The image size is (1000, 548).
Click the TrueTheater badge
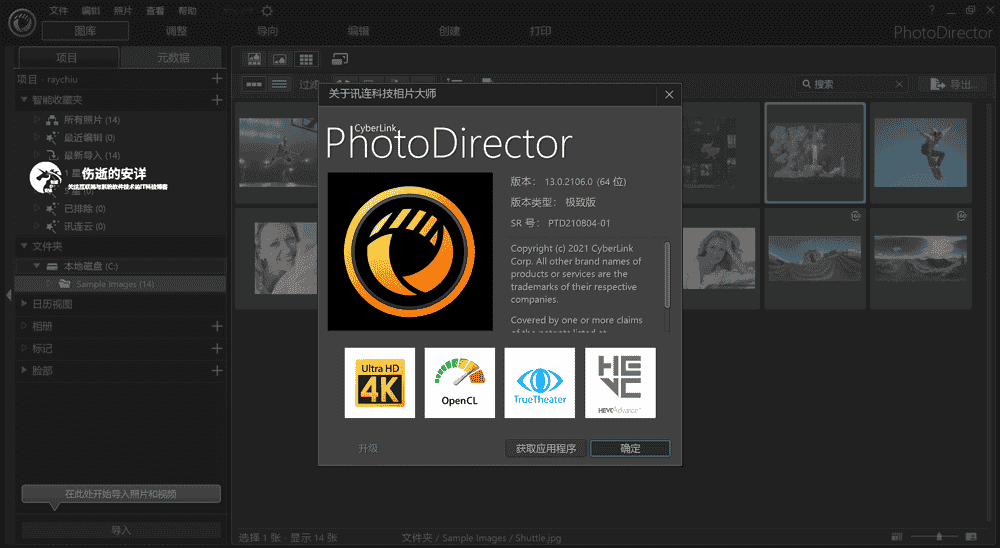coord(540,383)
